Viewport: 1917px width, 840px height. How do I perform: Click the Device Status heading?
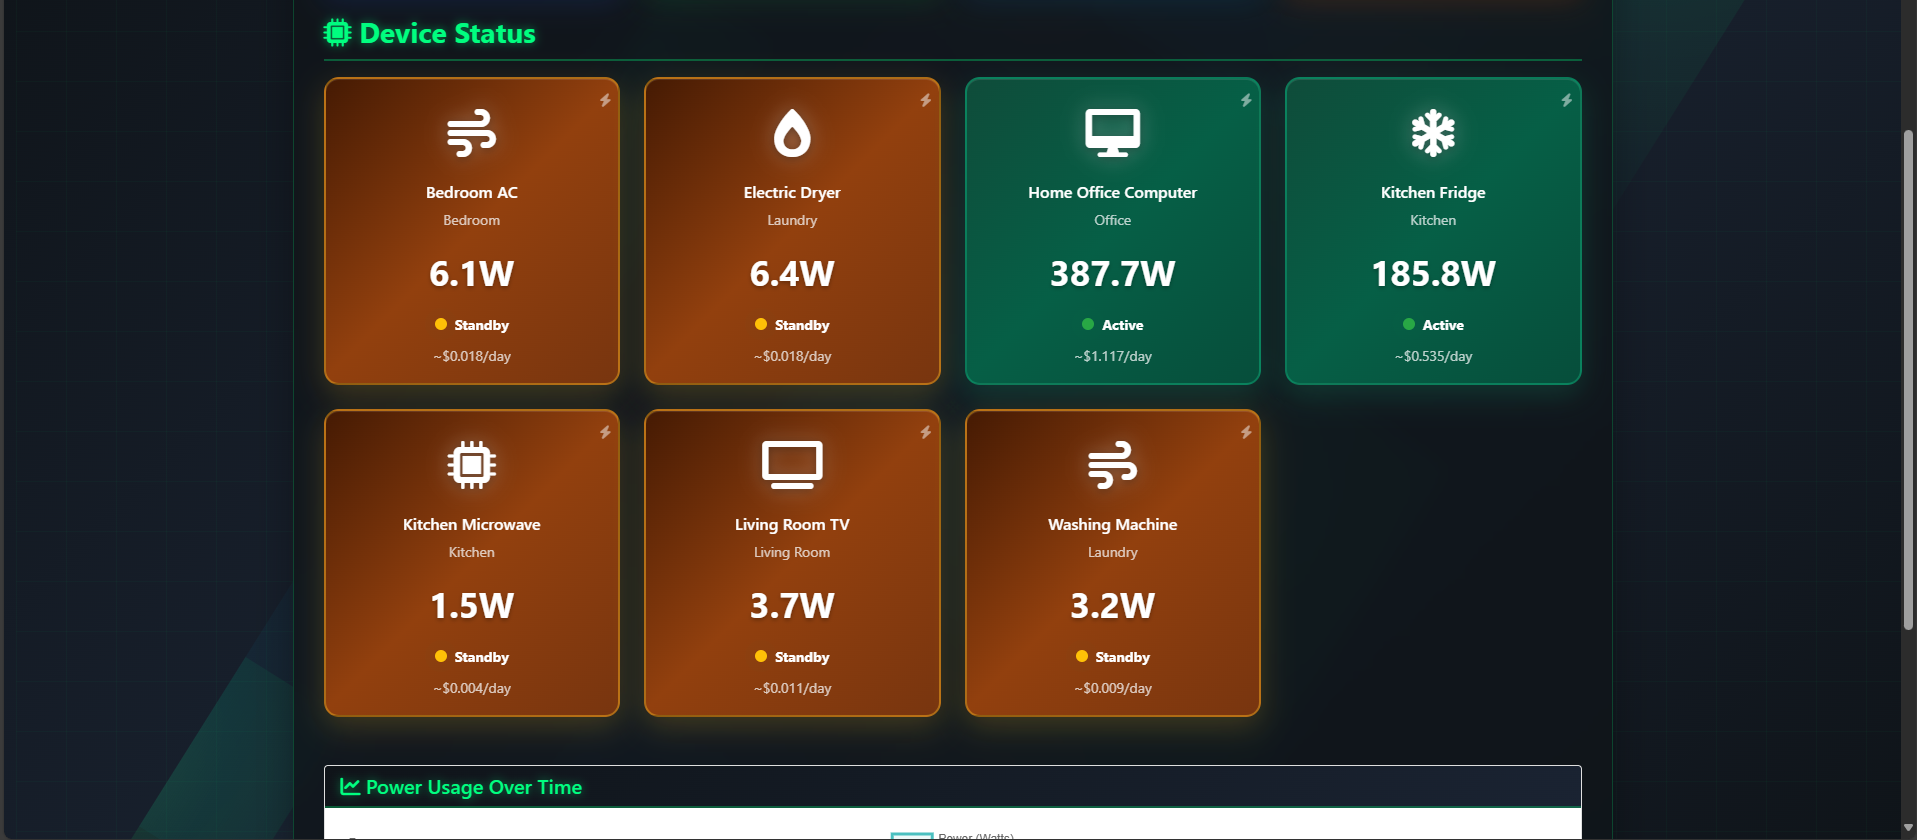(447, 34)
